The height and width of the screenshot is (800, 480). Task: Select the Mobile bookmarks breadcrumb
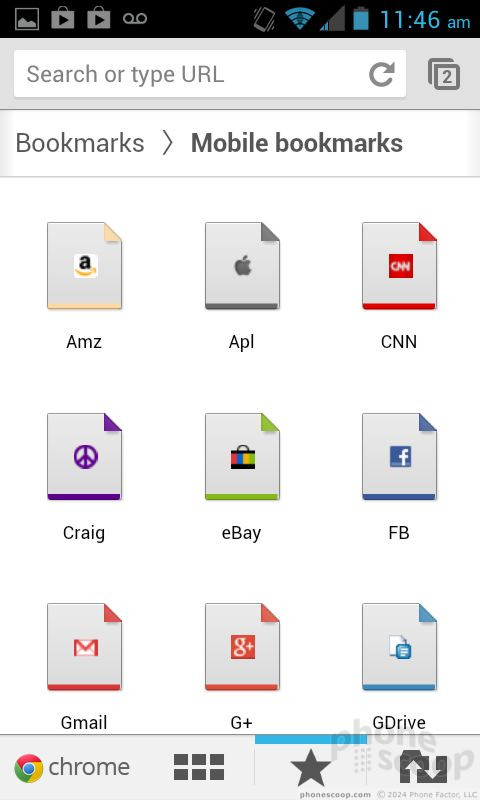pos(297,143)
